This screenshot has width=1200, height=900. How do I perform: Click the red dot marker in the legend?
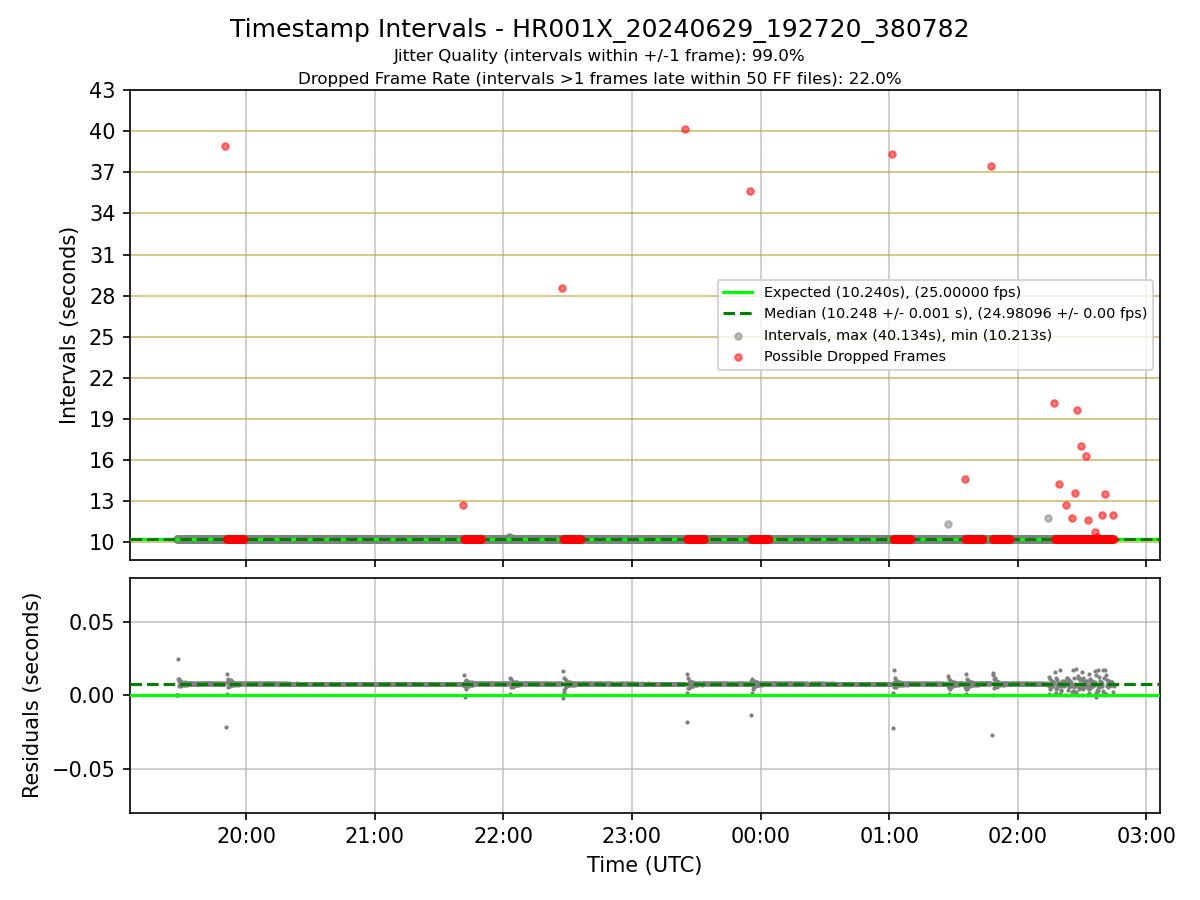(740, 356)
